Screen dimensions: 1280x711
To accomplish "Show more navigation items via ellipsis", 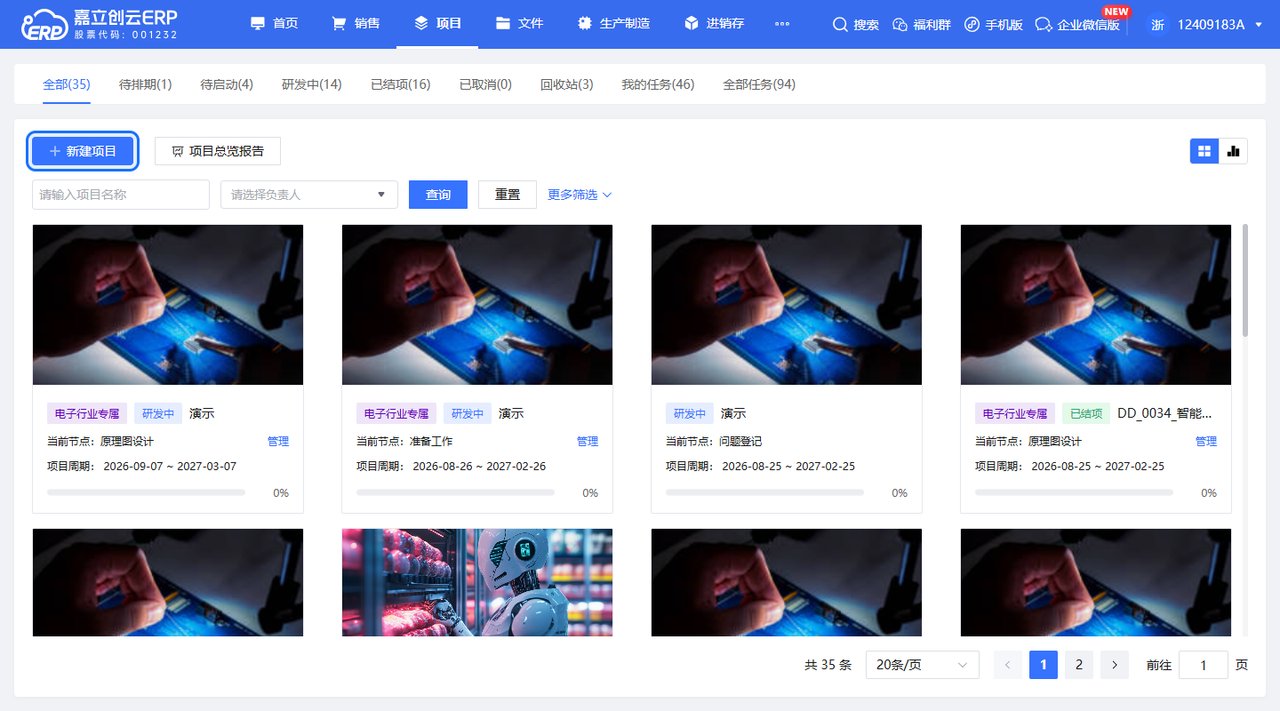I will 782,24.
